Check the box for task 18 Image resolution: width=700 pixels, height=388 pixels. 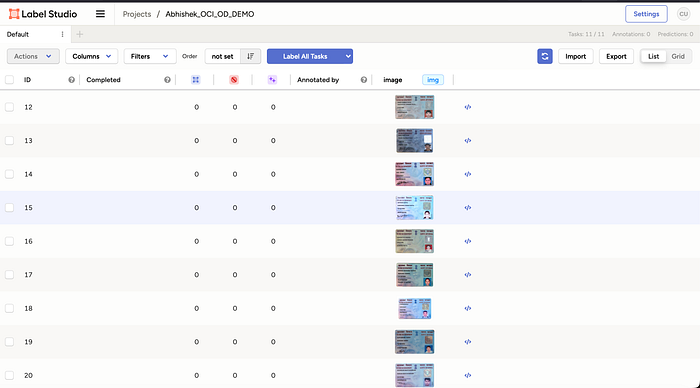(x=9, y=308)
